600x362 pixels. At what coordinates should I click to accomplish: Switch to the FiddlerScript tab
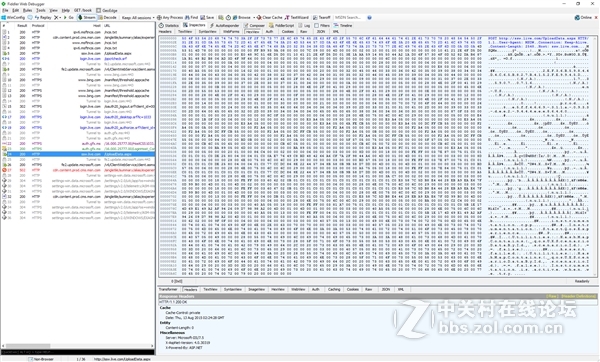[x=282, y=25]
